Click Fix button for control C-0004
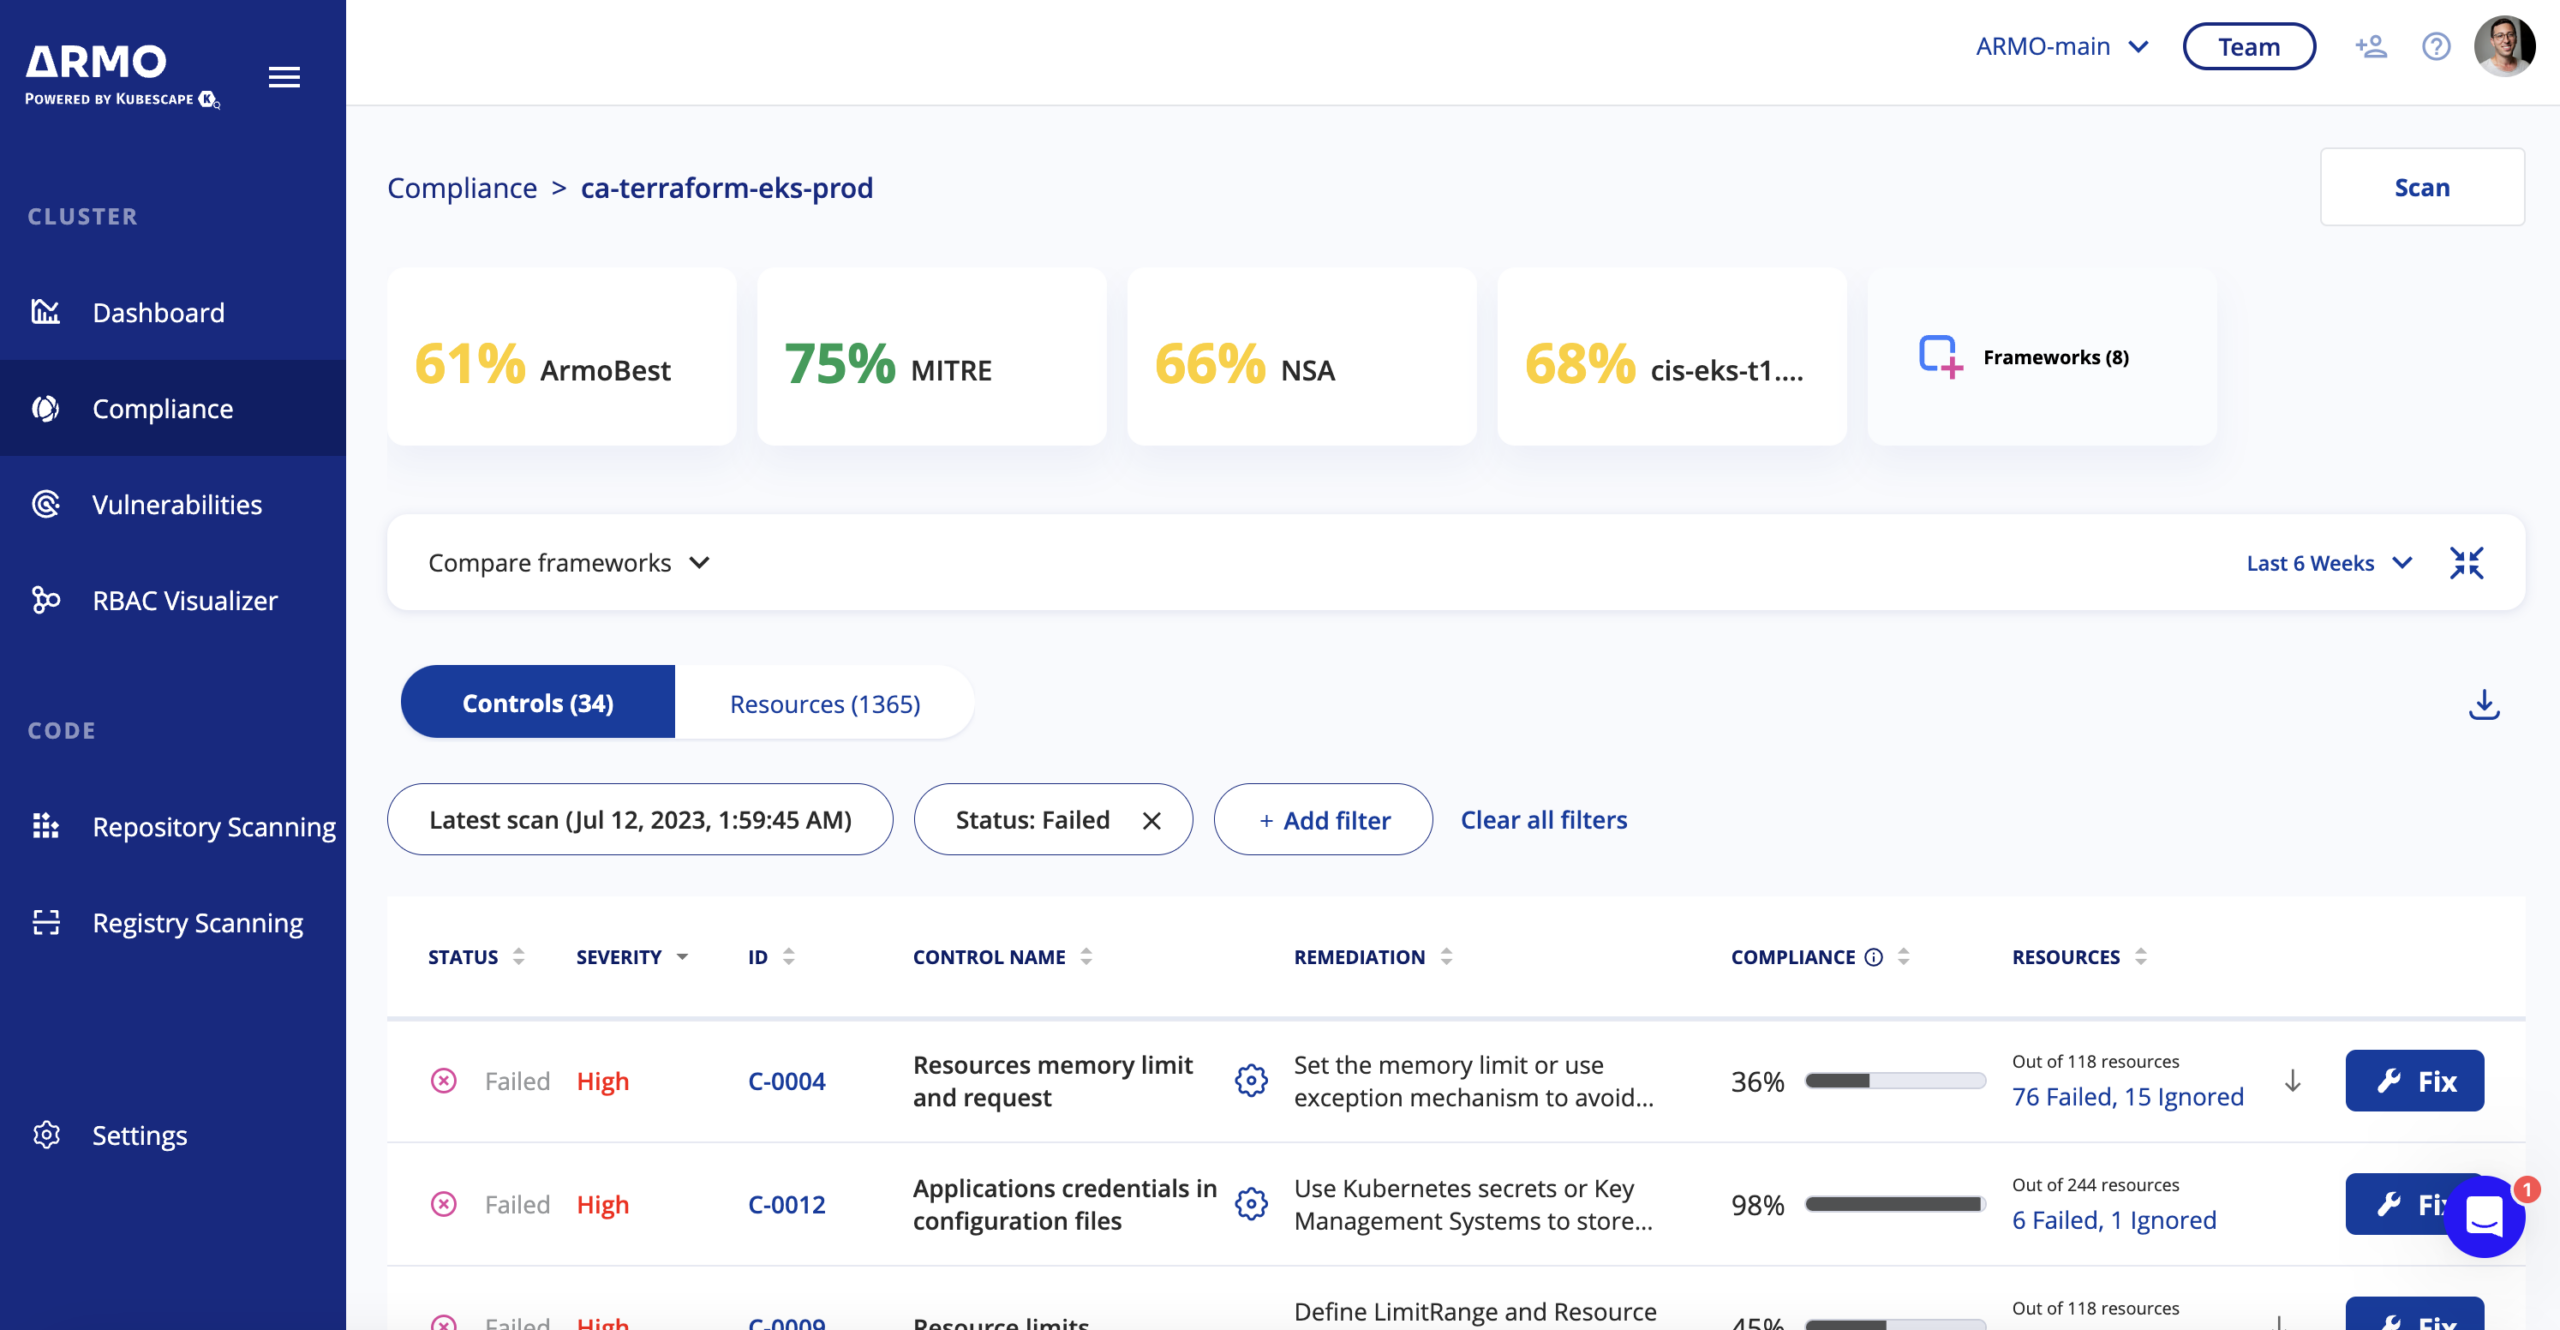The image size is (2560, 1330). (x=2414, y=1080)
